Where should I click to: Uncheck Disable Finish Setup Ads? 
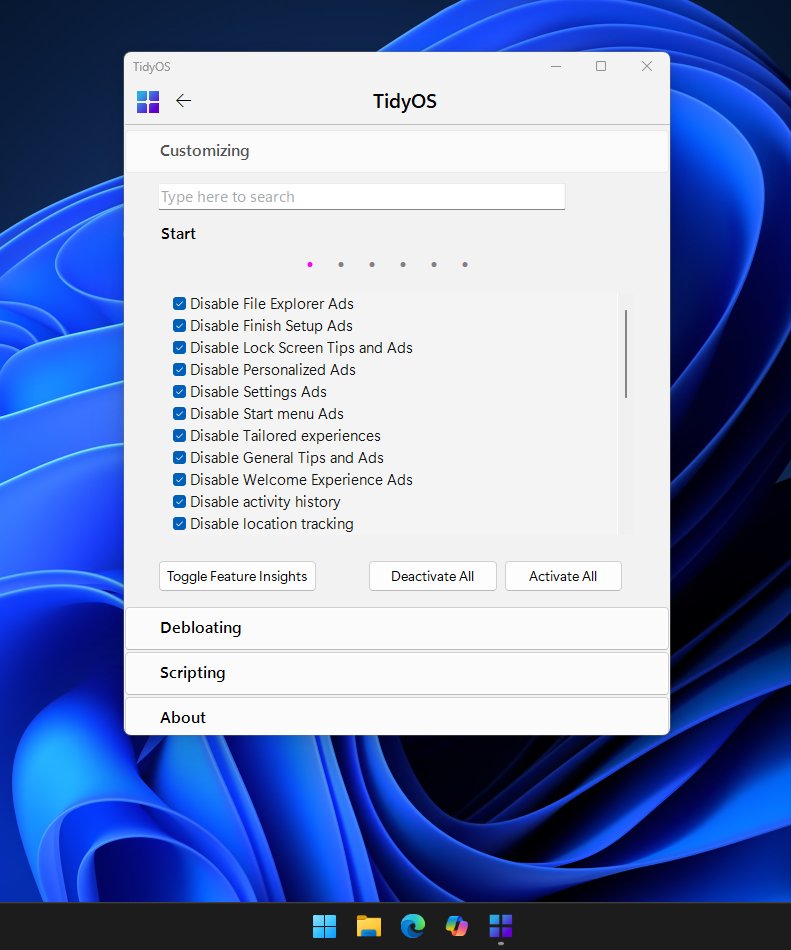pos(179,325)
